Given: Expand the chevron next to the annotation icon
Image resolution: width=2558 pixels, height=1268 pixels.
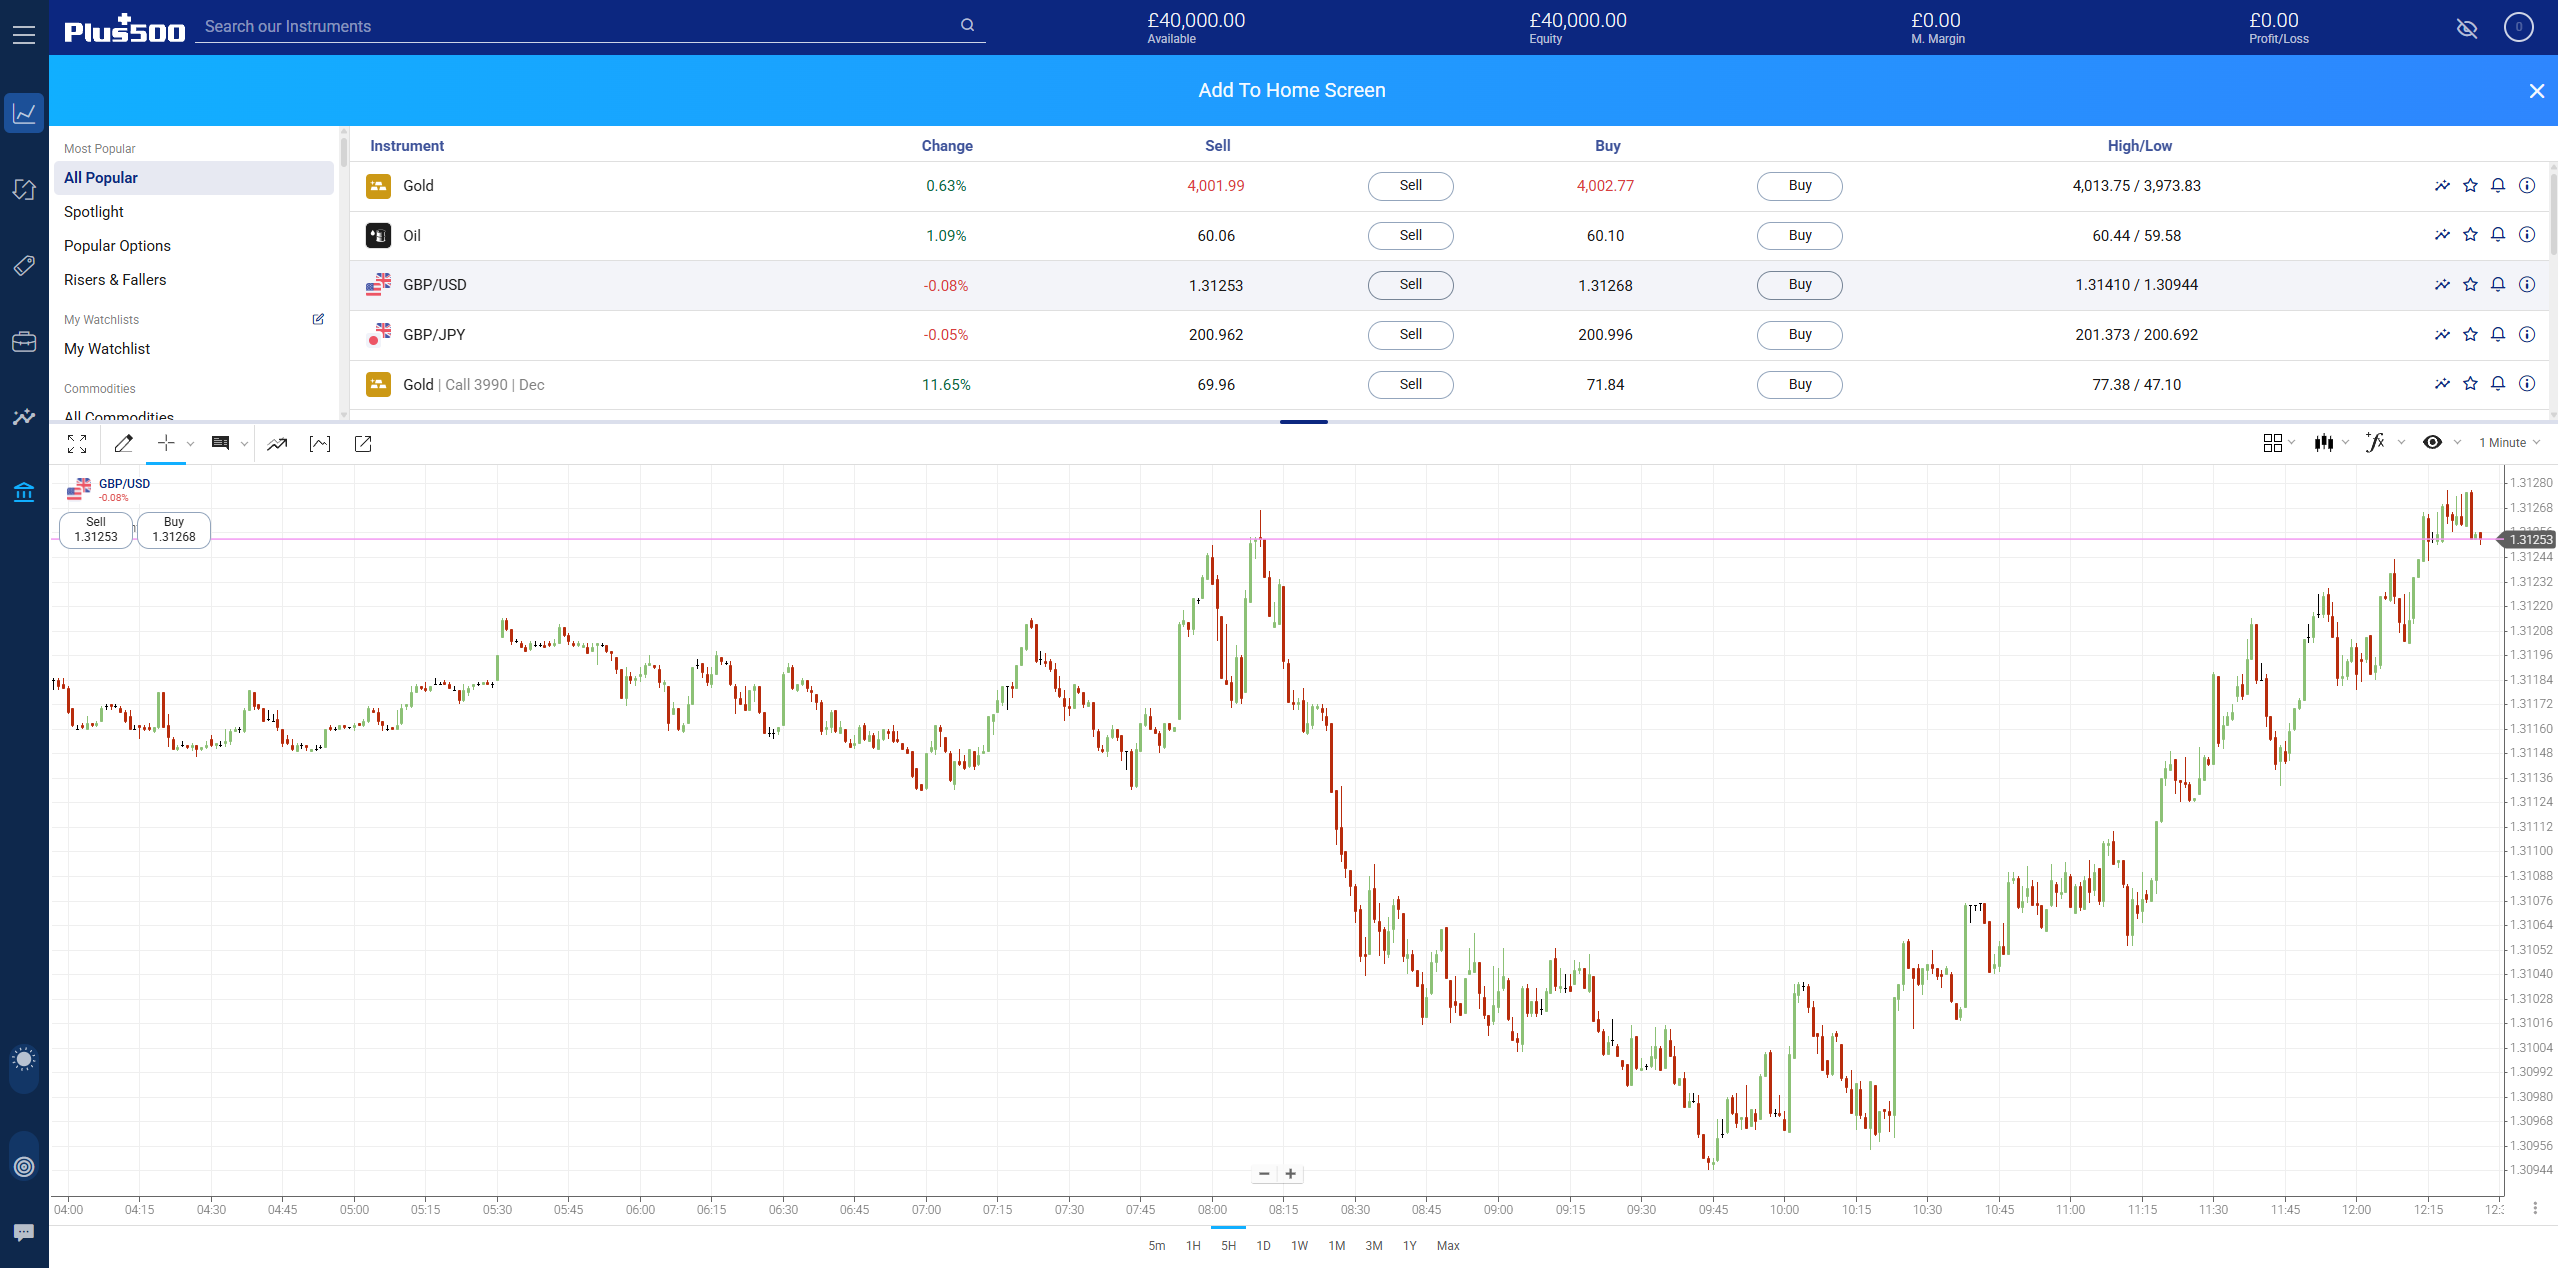Looking at the screenshot, I should pyautogui.click(x=245, y=444).
